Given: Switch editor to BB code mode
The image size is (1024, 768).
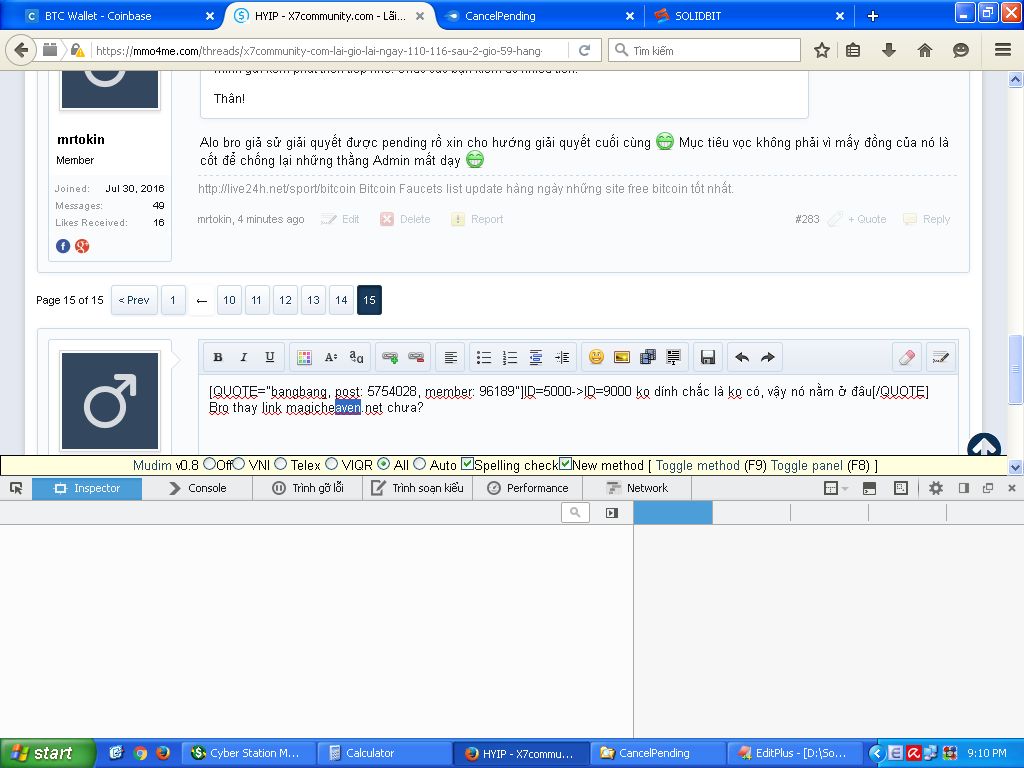Looking at the screenshot, I should [940, 357].
